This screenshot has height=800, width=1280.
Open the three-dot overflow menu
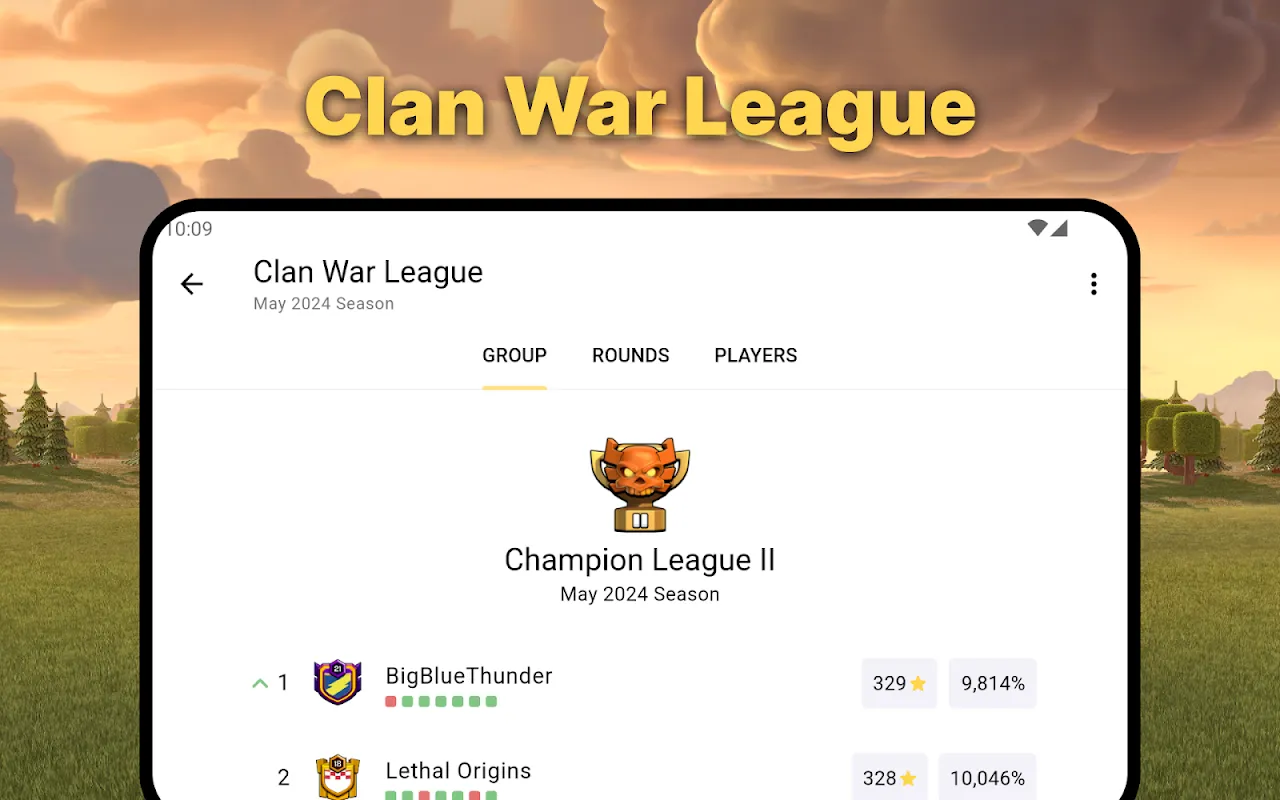(x=1093, y=284)
